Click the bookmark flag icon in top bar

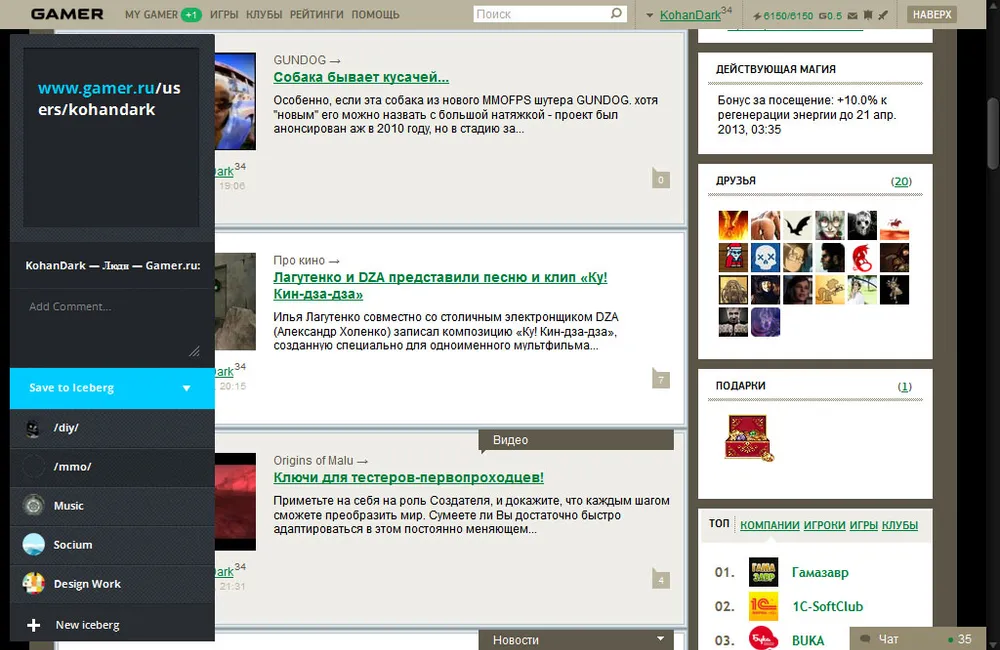866,15
